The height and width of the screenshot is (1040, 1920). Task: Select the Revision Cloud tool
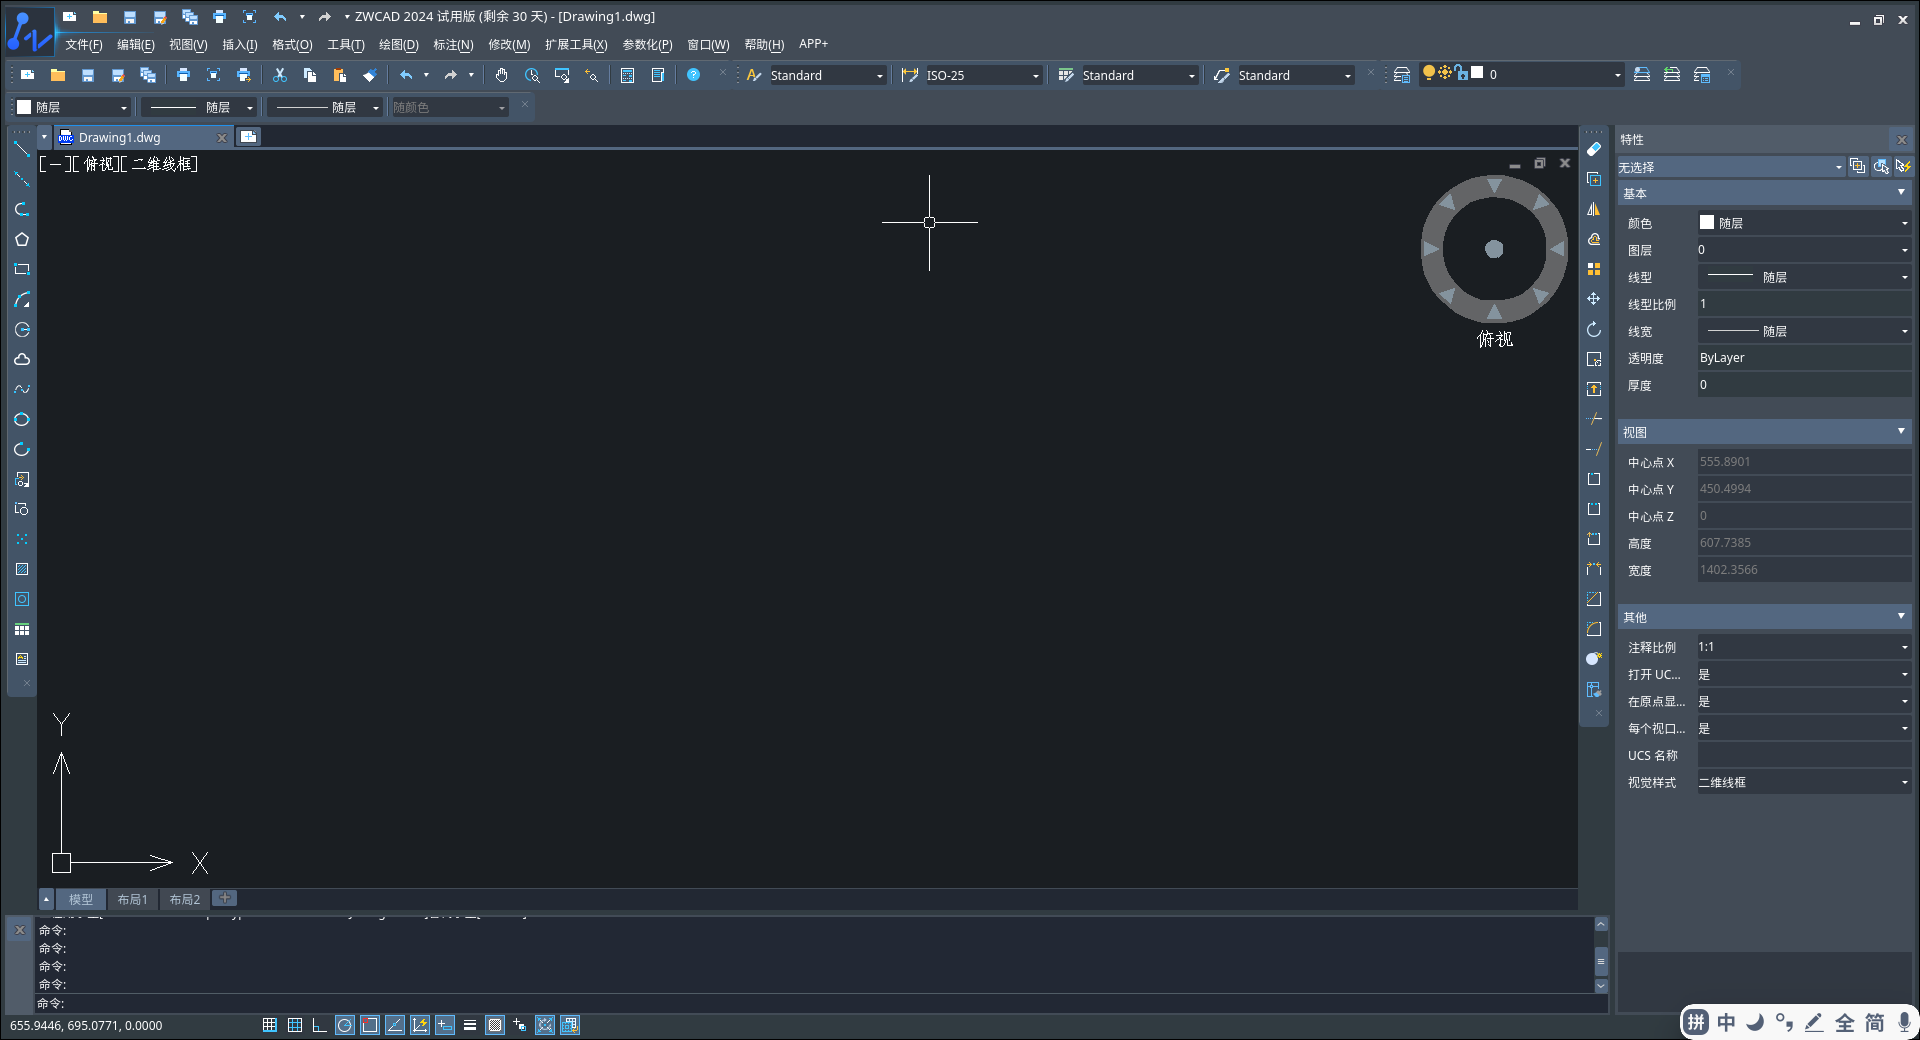[x=22, y=359]
